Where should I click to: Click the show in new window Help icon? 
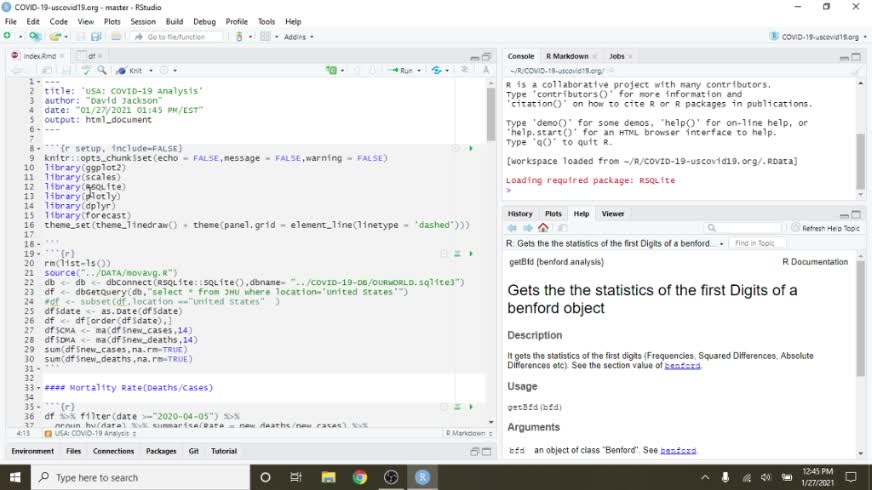(x=562, y=228)
